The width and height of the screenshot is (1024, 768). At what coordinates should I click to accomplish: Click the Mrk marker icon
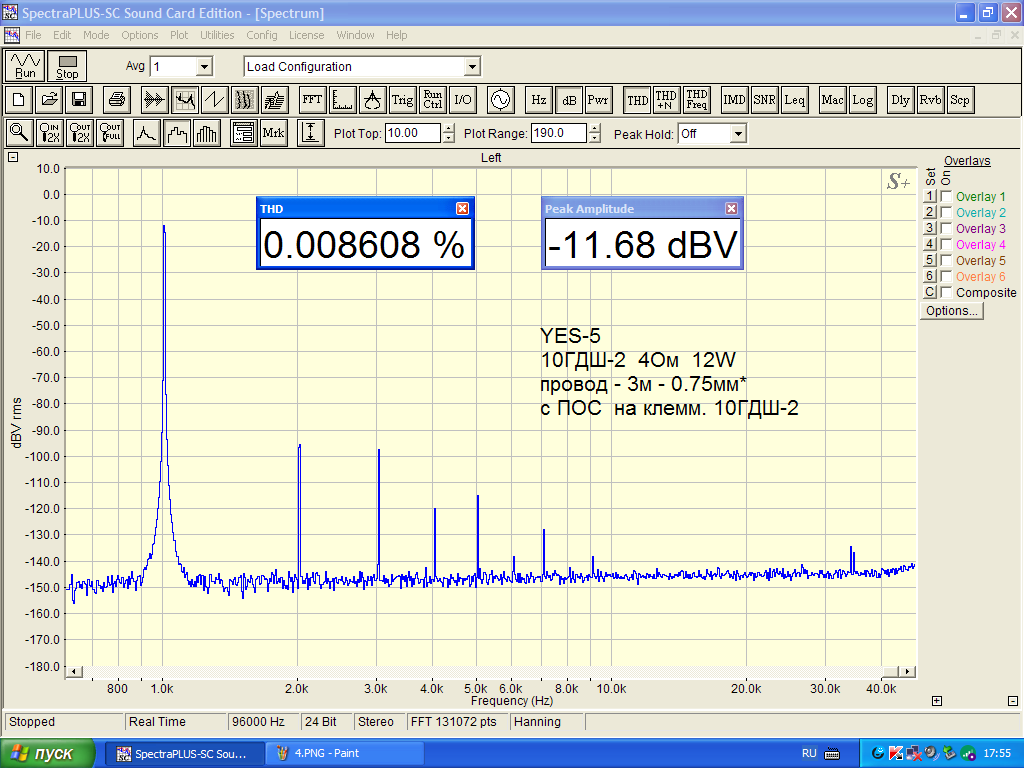point(273,133)
